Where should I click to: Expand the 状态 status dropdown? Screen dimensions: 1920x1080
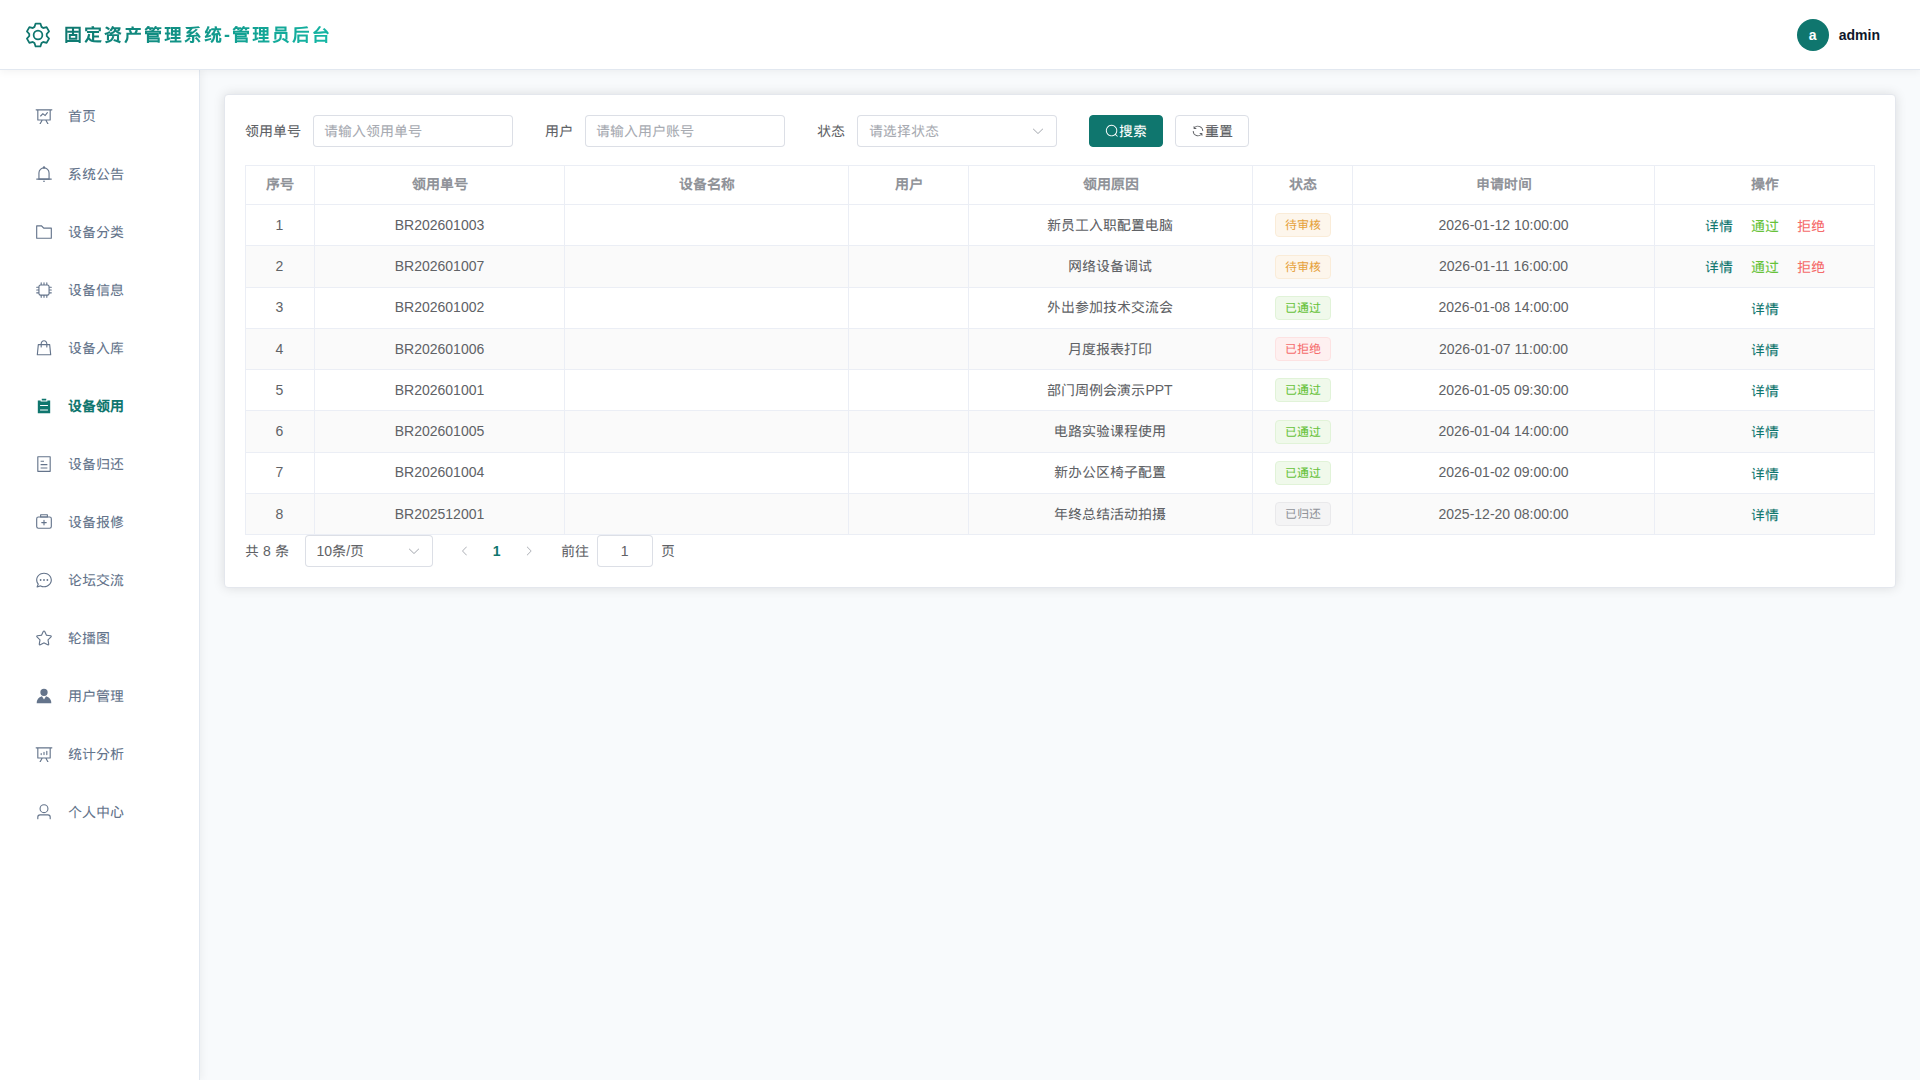coord(956,131)
